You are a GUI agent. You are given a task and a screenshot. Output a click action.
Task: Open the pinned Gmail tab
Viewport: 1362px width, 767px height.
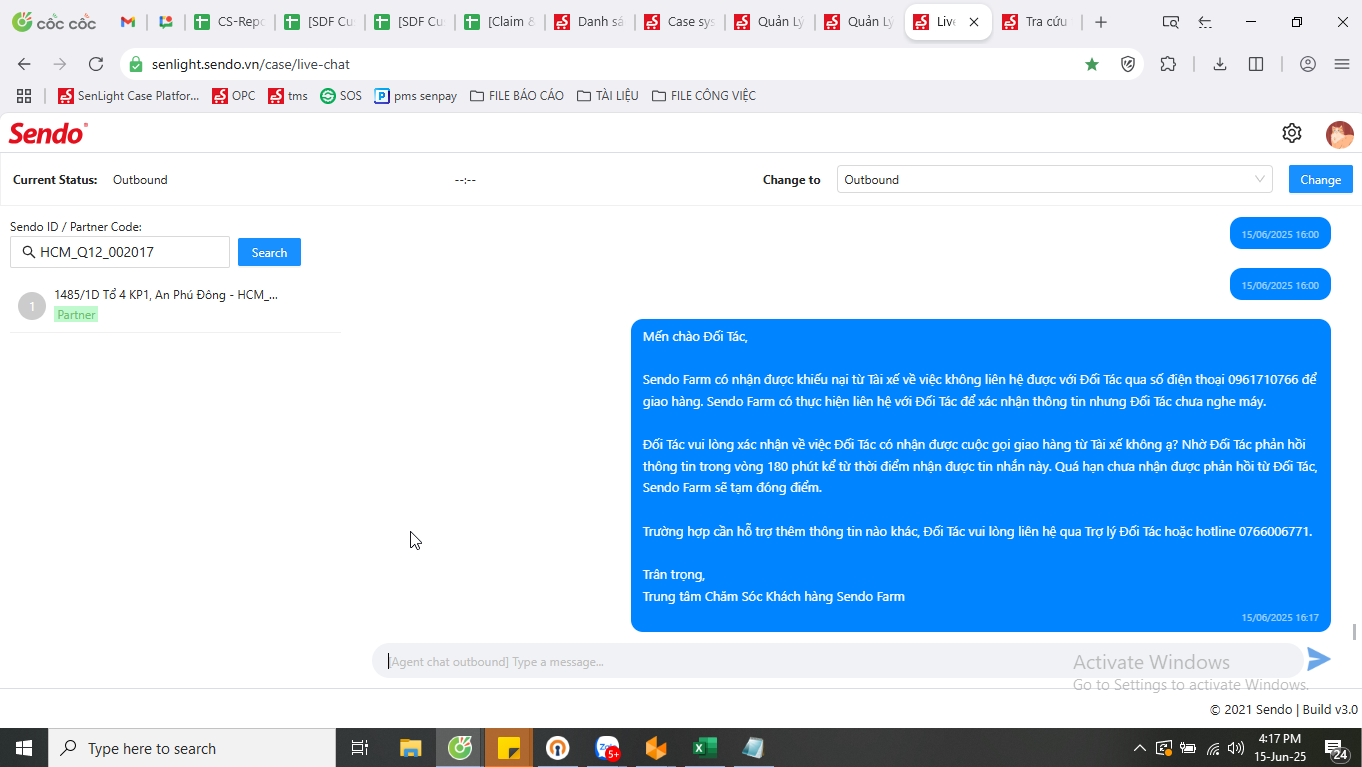click(x=128, y=22)
